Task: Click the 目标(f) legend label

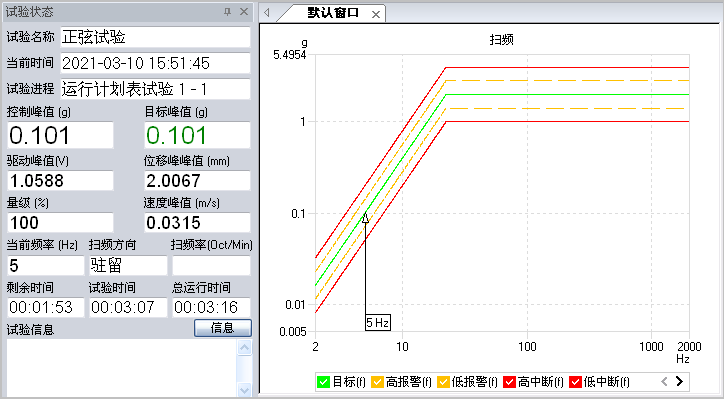Action: tap(349, 382)
